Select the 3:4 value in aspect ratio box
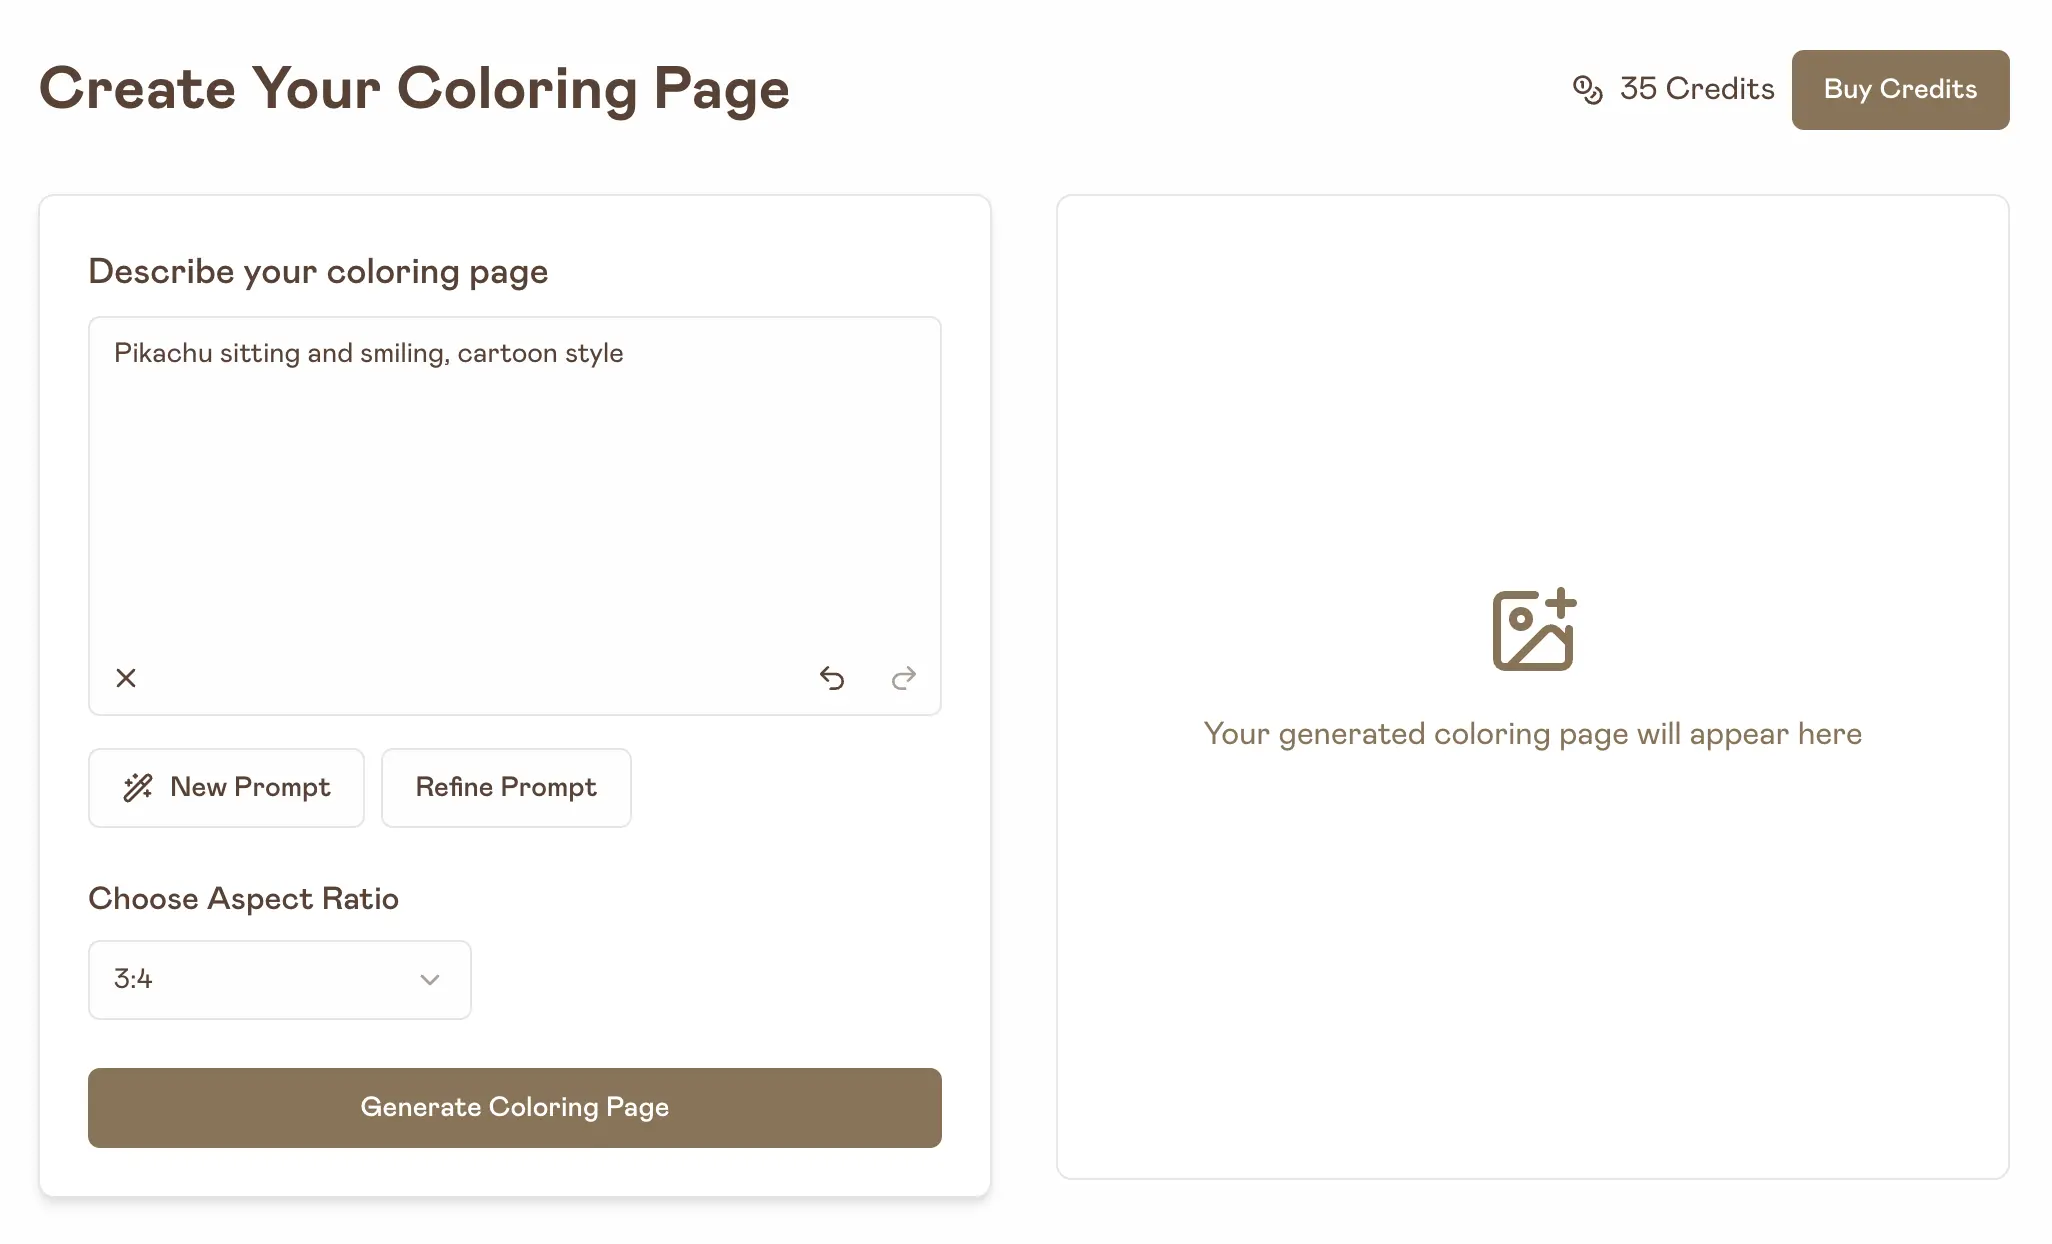This screenshot has height=1244, width=2052. click(133, 979)
